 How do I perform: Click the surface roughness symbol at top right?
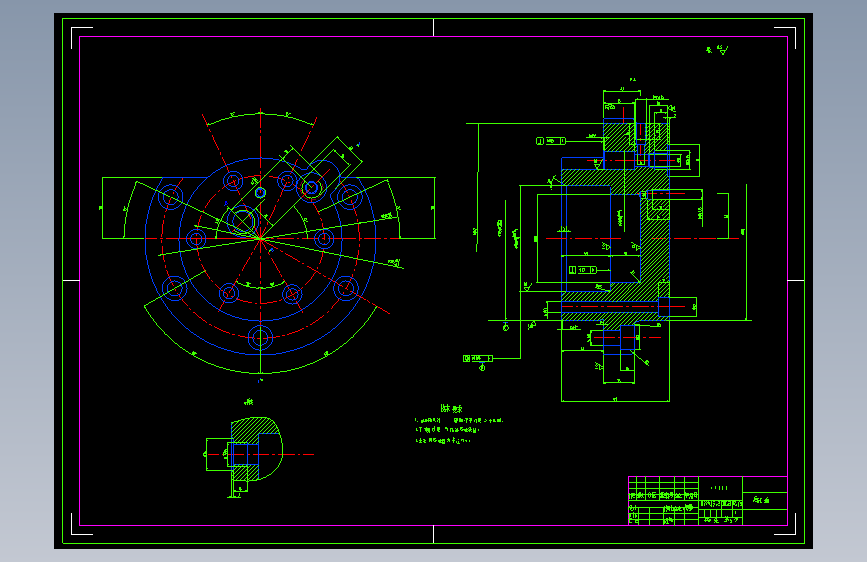tap(717, 50)
